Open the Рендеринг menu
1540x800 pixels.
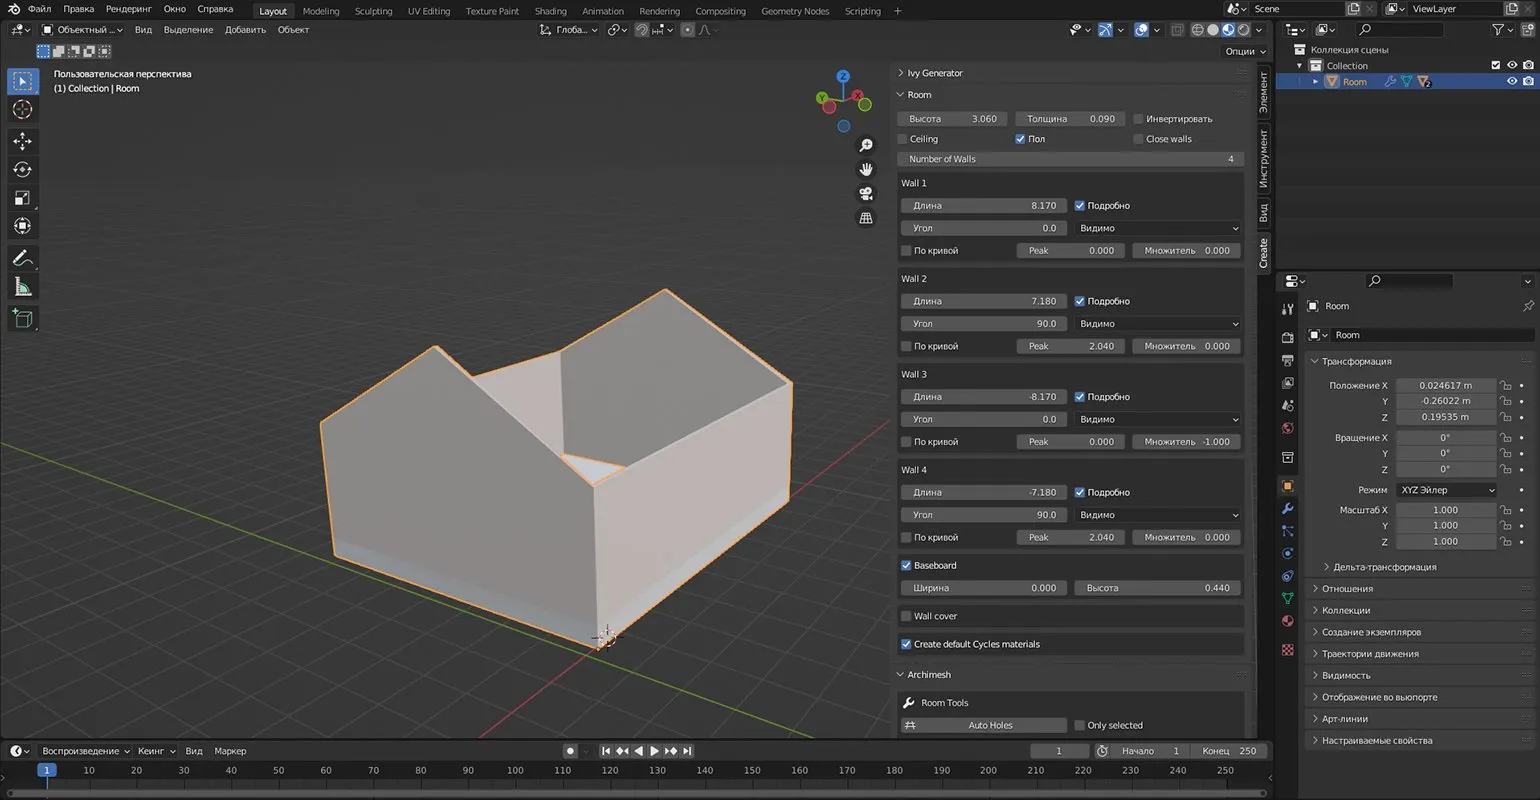(x=128, y=9)
